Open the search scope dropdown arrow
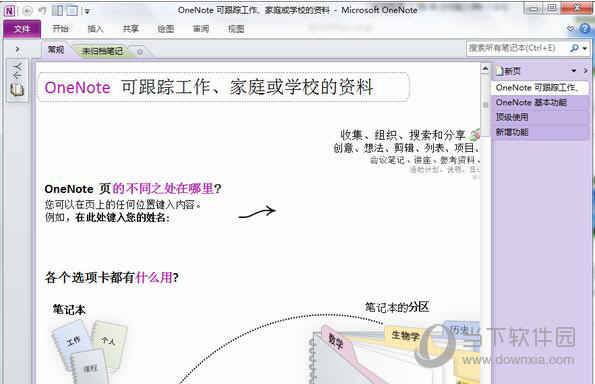This screenshot has height=384, width=595. point(585,49)
